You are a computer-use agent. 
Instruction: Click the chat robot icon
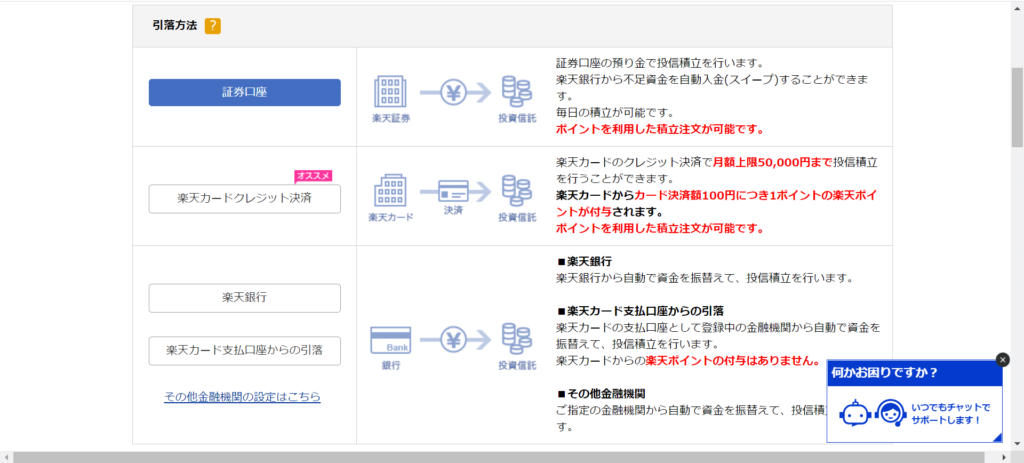coord(854,413)
